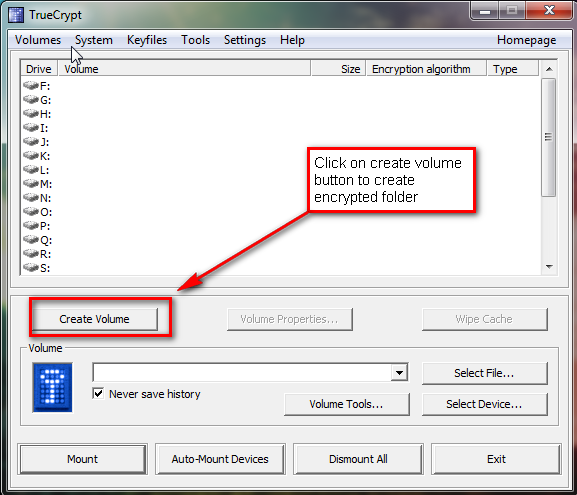Select the "K:" drive letter text
577x495 pixels.
pyautogui.click(x=45, y=156)
